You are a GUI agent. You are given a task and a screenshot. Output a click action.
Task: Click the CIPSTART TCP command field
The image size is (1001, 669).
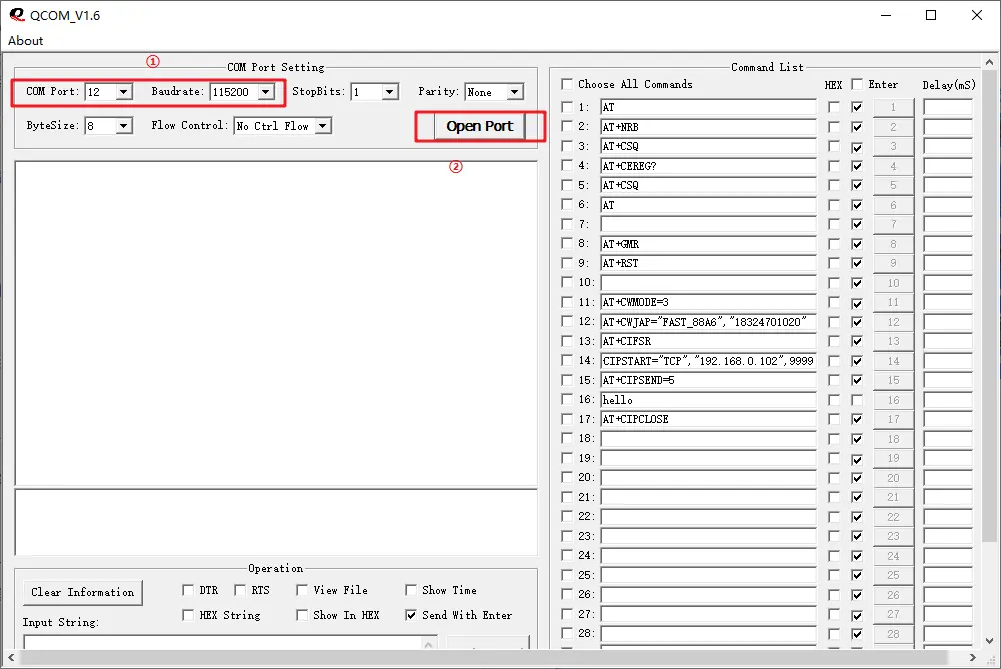[x=709, y=361]
